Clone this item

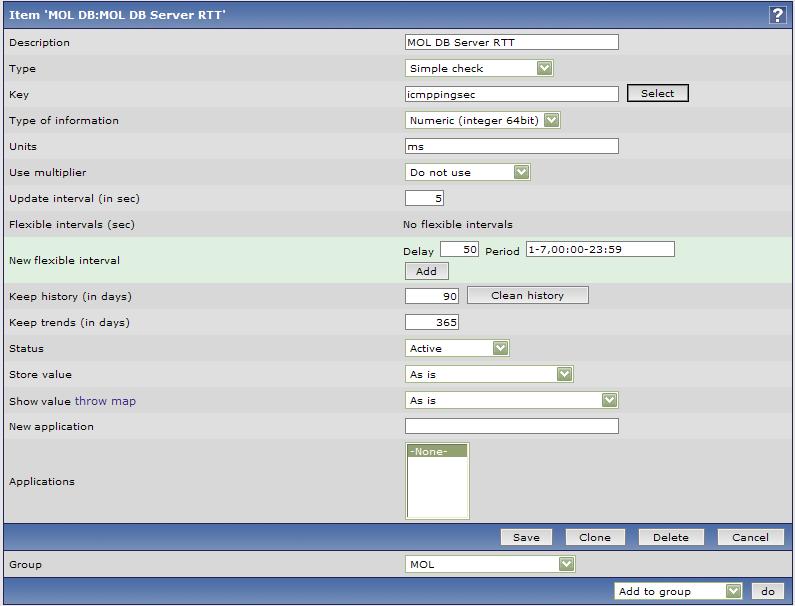coord(595,537)
